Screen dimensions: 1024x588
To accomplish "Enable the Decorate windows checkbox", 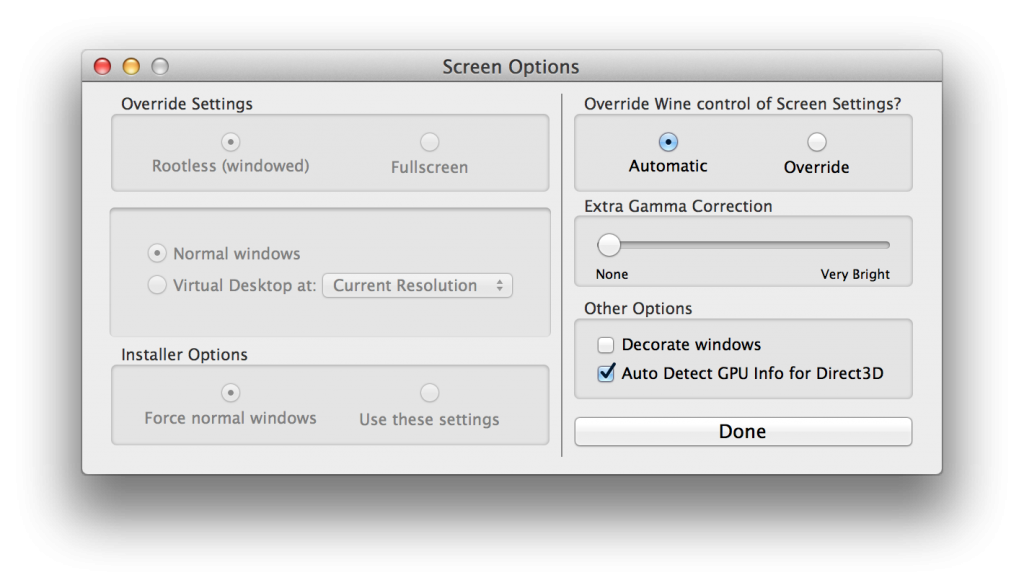I will point(606,345).
